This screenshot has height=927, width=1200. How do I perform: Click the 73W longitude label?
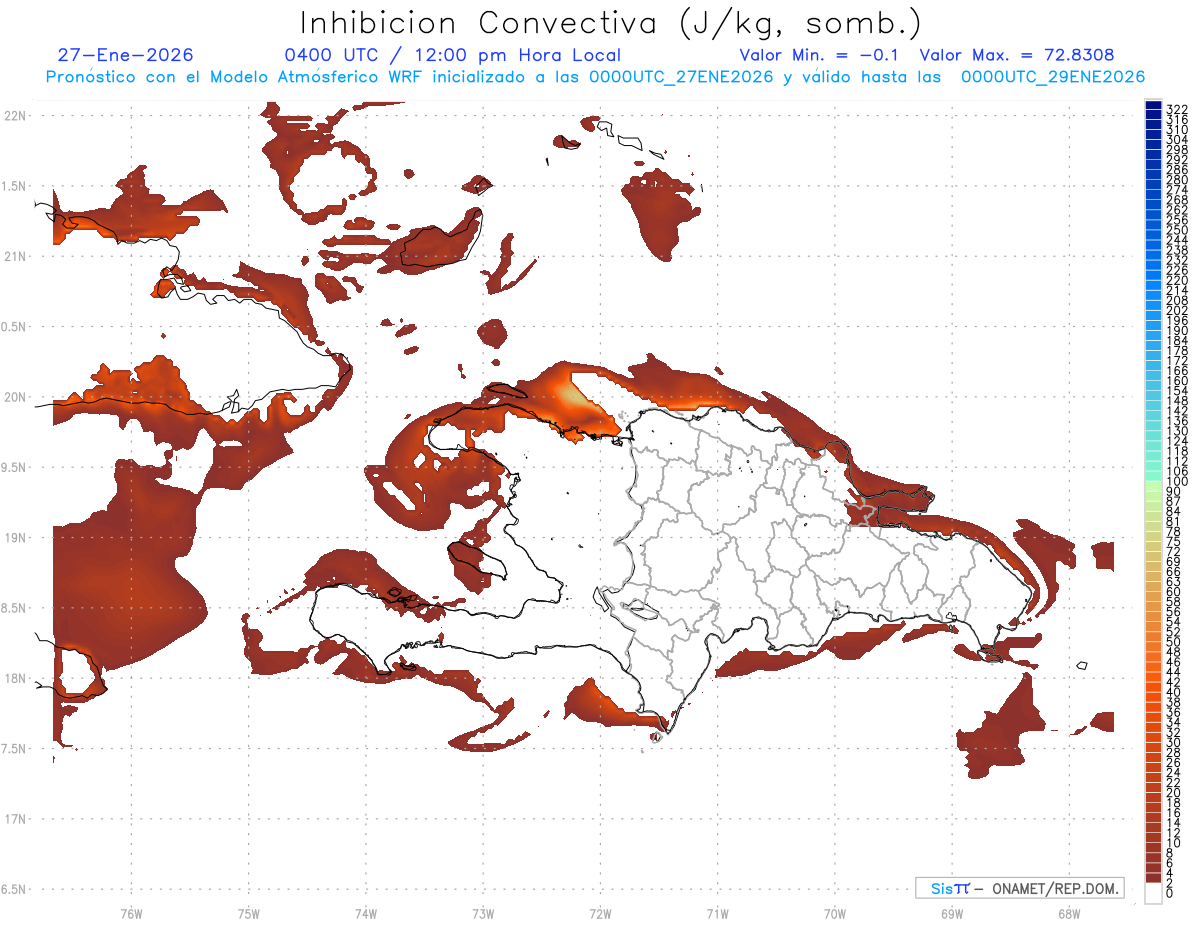[483, 913]
